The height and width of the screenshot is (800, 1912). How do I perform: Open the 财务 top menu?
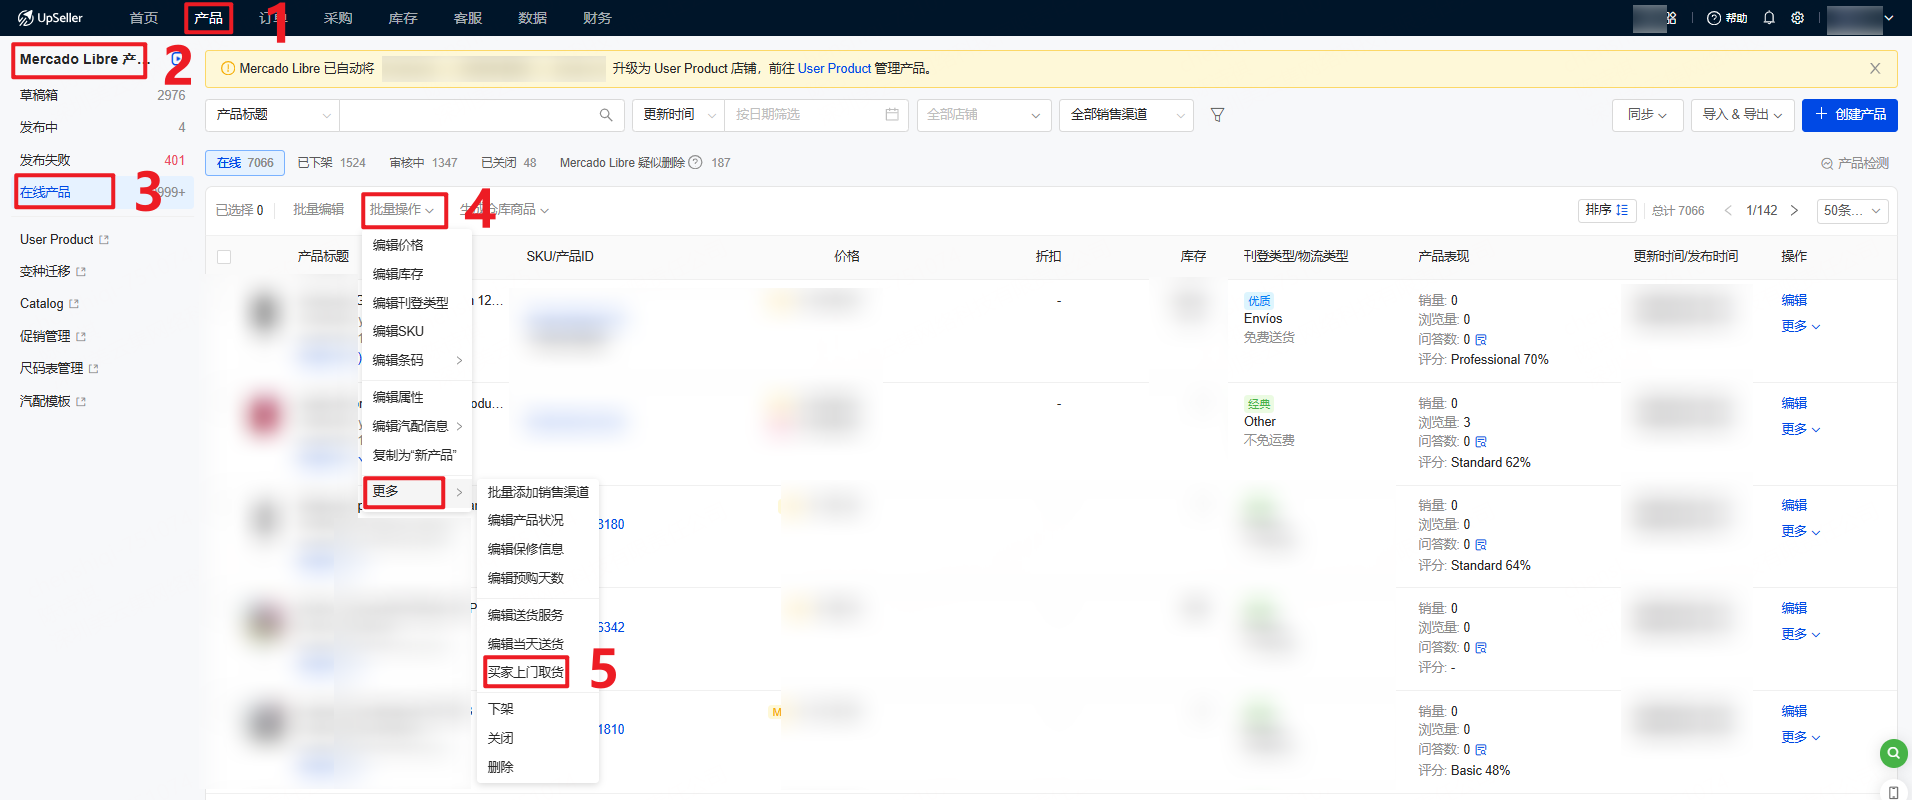(x=597, y=18)
